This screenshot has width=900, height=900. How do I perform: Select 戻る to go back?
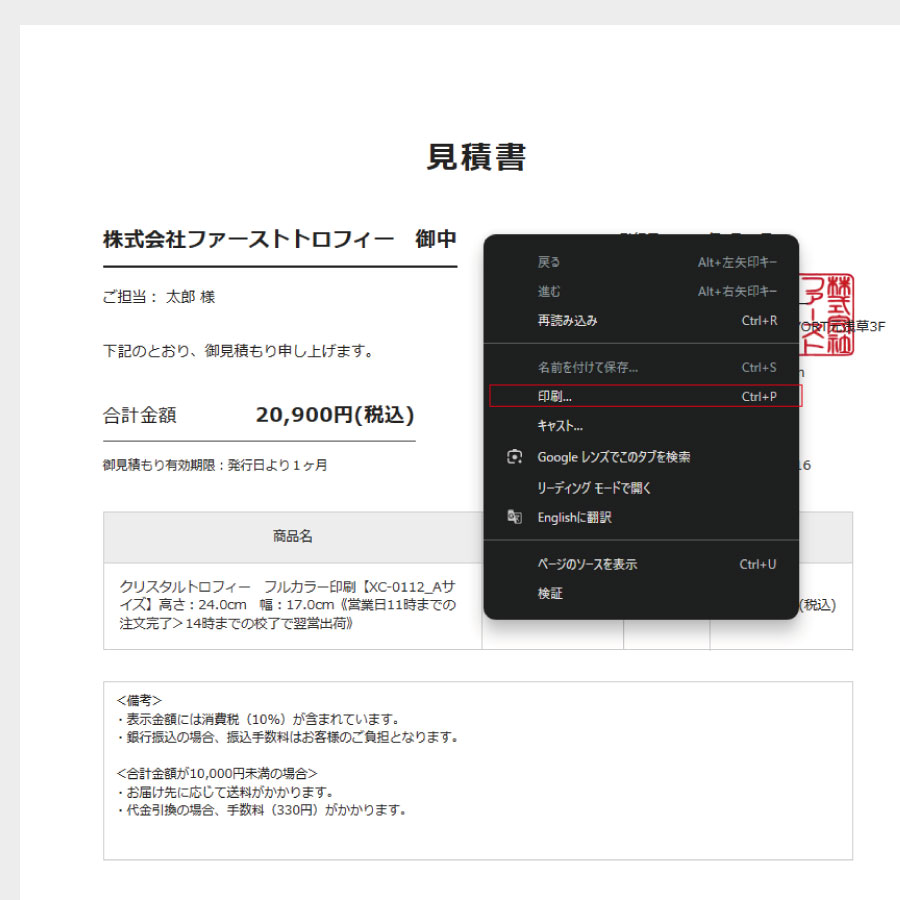tap(548, 261)
